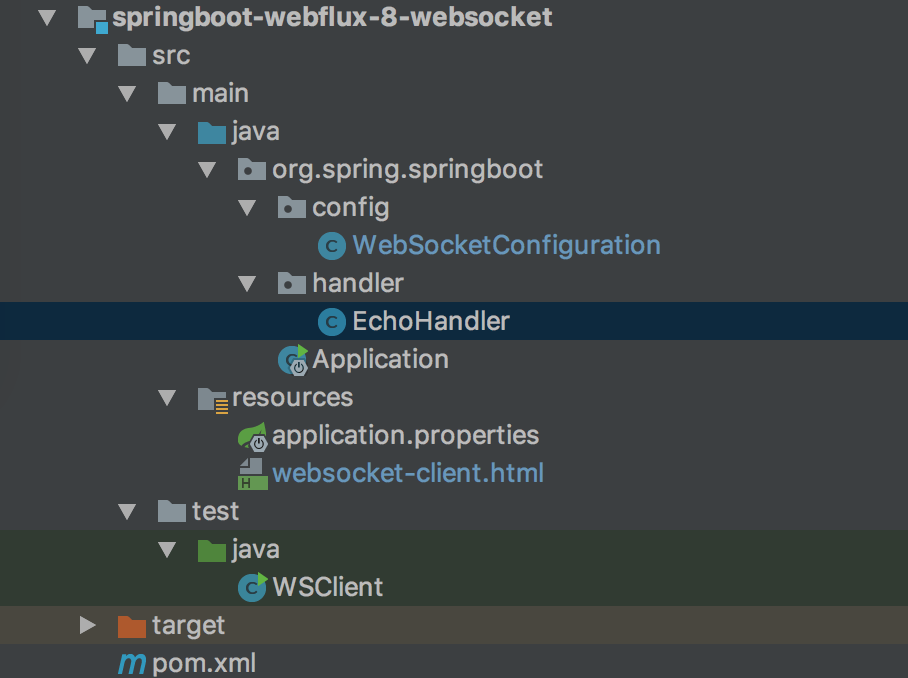Collapse the handler package arrow
The image size is (908, 678).
(247, 284)
